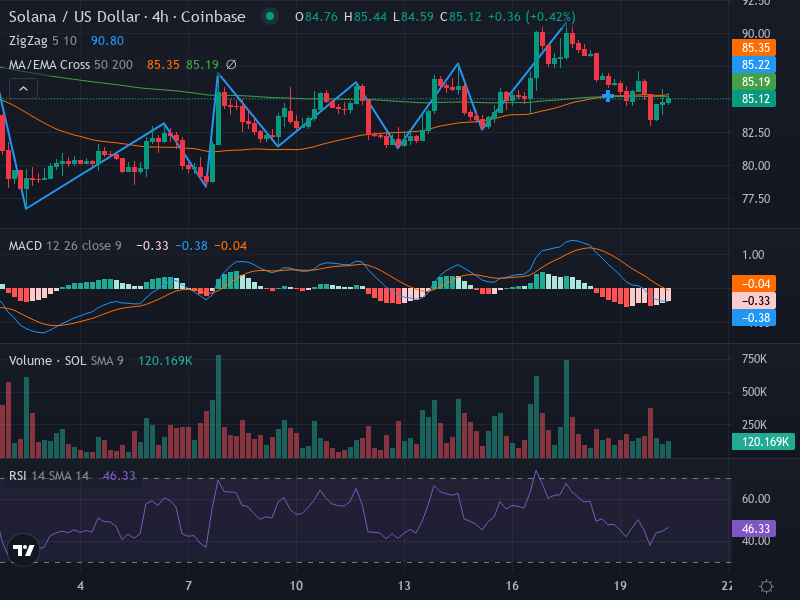Click the green market status dot
The image size is (800, 600).
[270, 17]
